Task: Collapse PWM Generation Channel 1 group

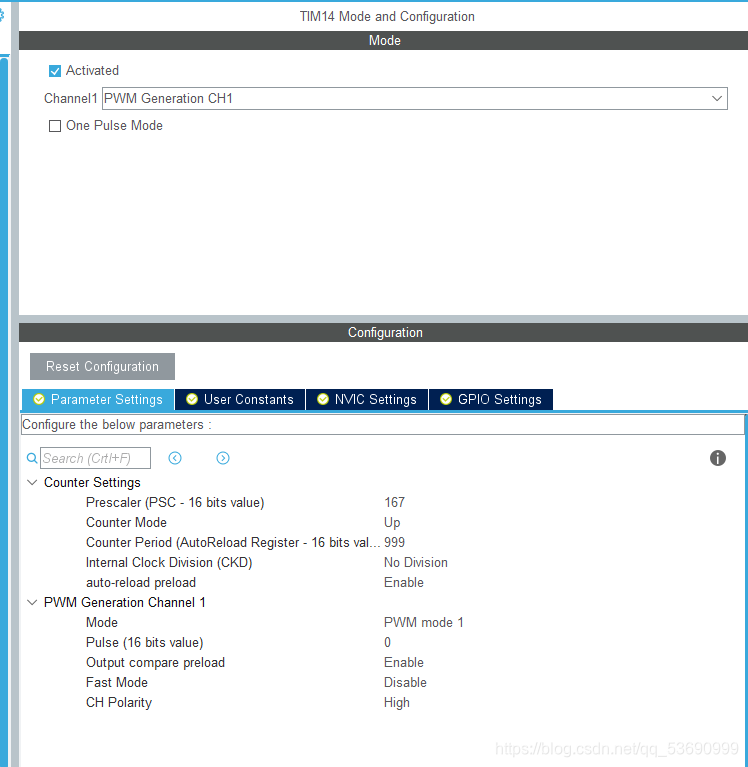Action: 32,602
